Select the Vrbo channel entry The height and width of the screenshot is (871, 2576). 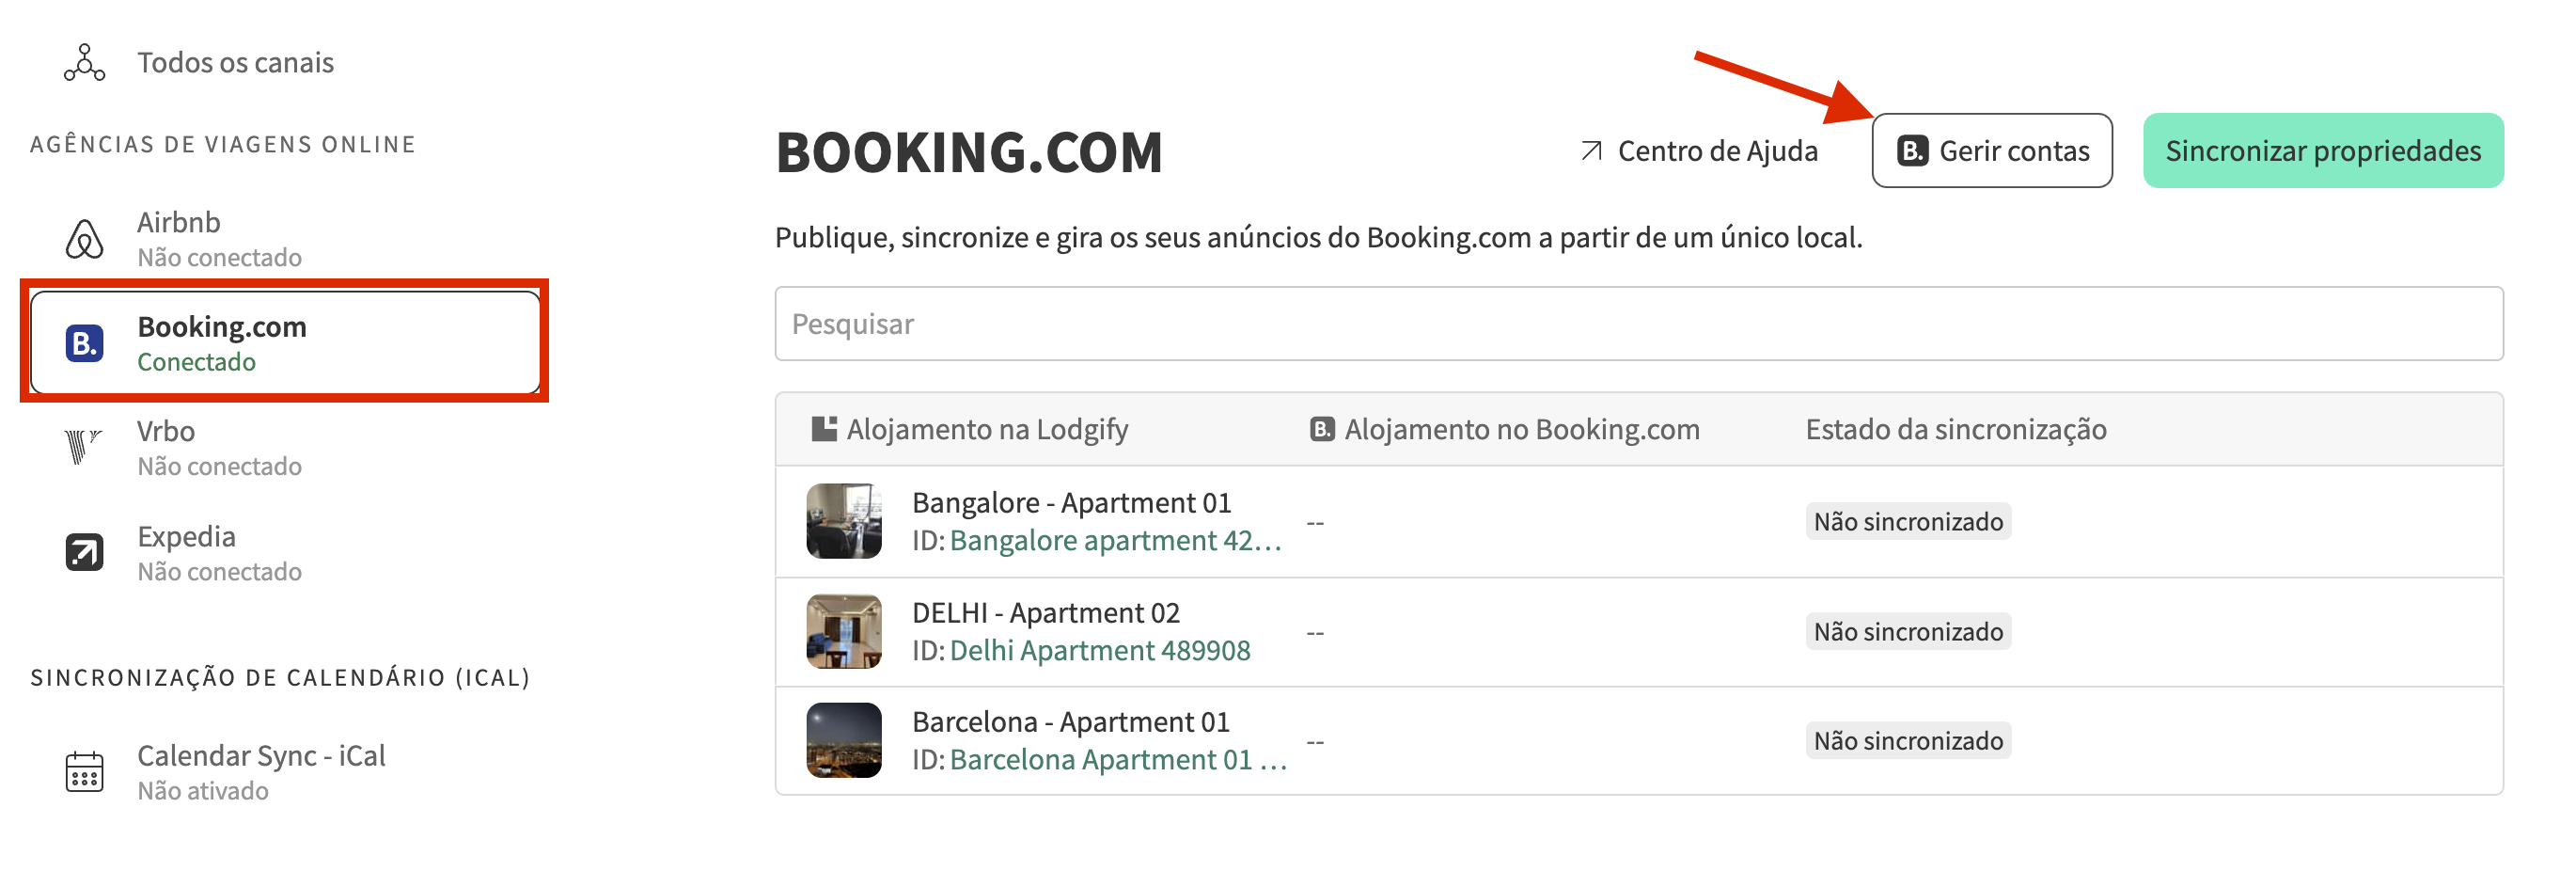[219, 447]
